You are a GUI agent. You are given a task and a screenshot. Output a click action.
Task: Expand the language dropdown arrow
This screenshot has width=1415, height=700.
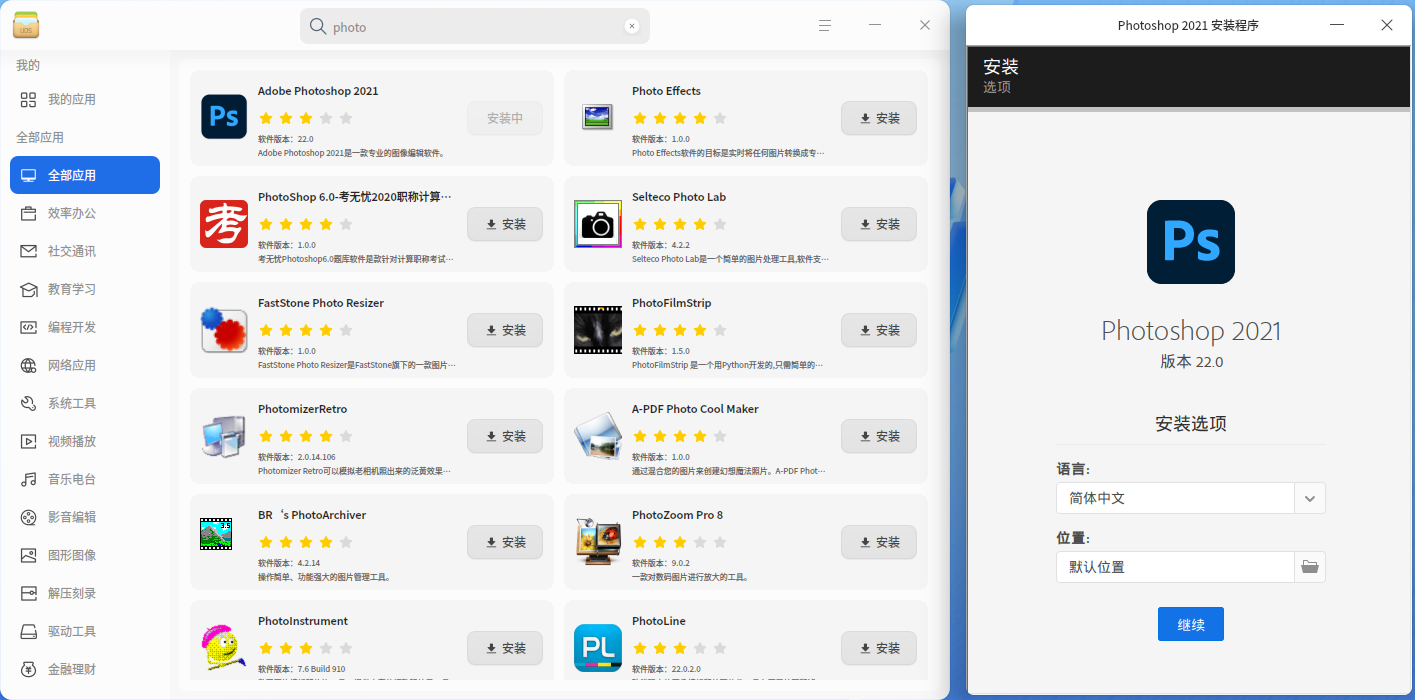point(1310,498)
